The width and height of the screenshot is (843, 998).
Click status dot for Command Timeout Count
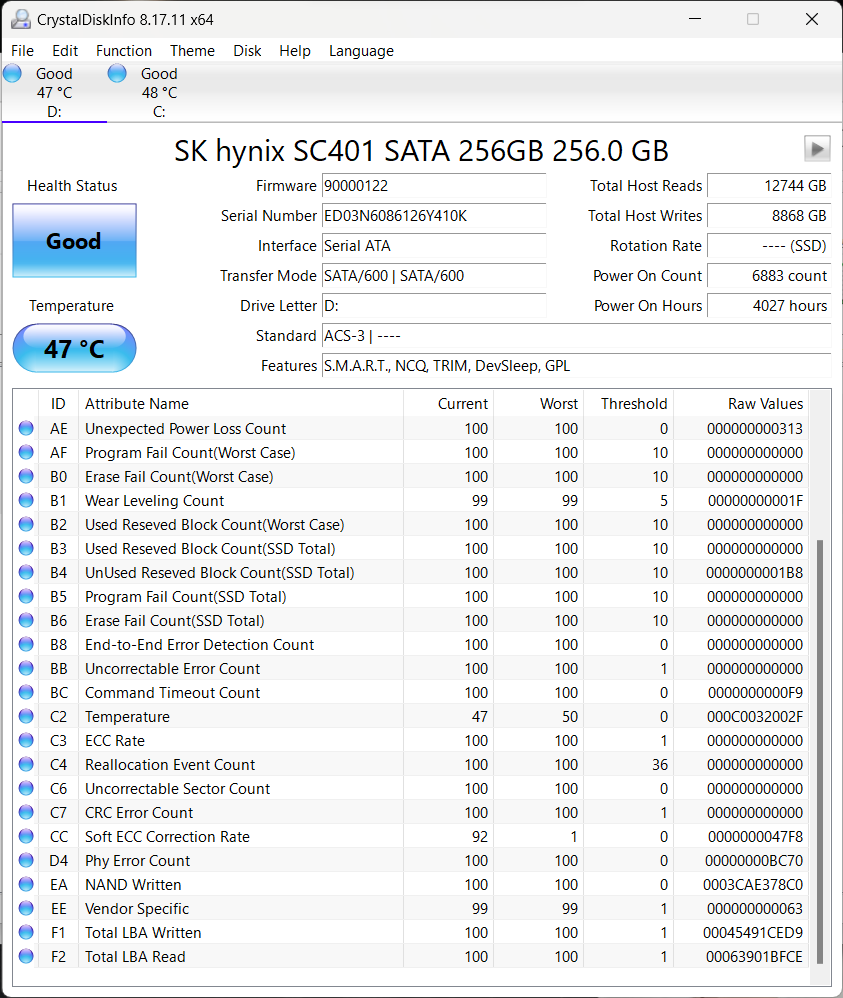pyautogui.click(x=26, y=692)
